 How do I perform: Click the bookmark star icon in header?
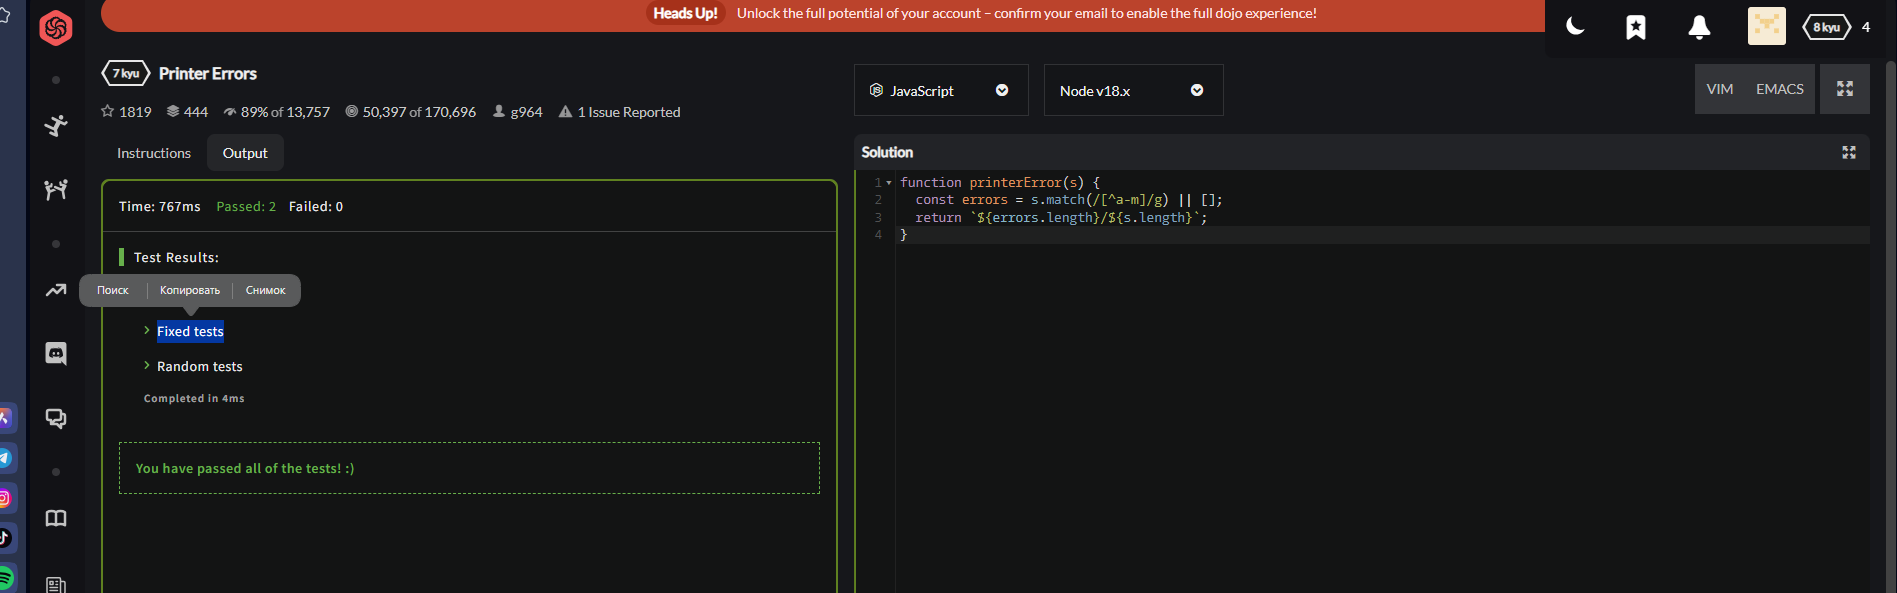pyautogui.click(x=1635, y=27)
